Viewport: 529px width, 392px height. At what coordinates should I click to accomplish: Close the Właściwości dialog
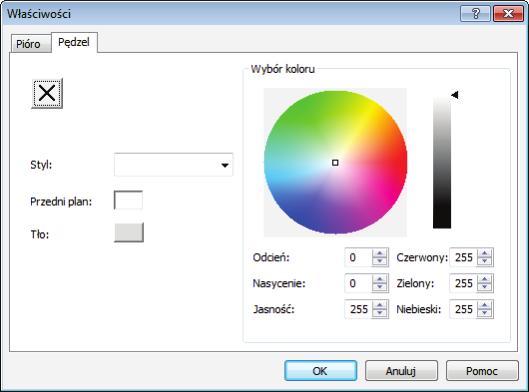point(508,13)
